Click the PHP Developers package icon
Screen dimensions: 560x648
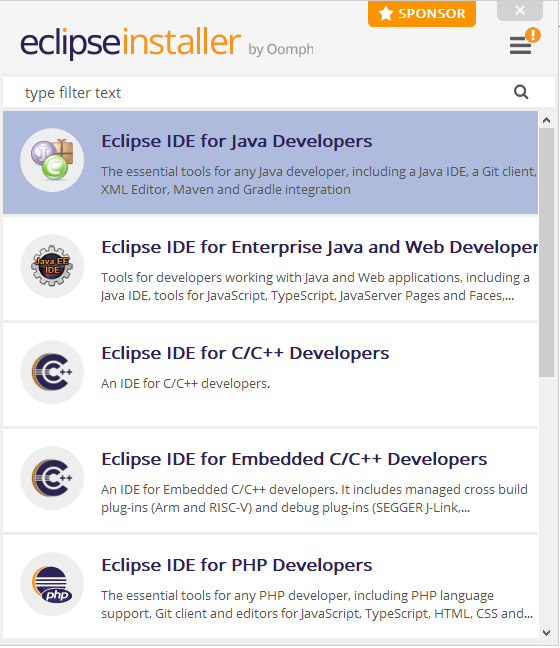tap(52, 584)
